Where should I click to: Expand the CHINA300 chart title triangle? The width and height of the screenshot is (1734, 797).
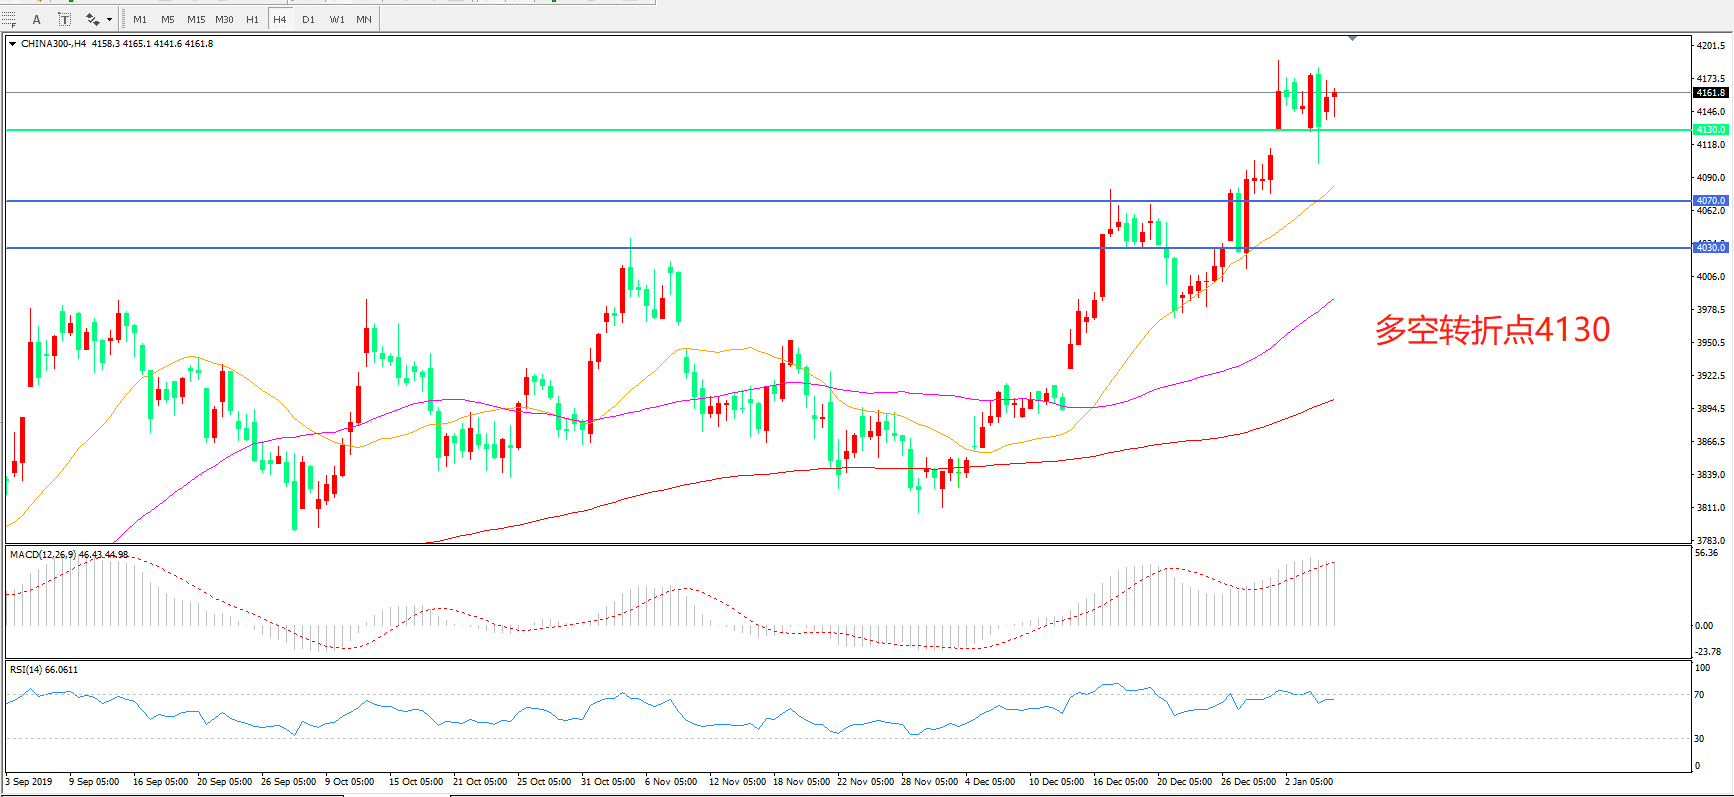[x=12, y=44]
